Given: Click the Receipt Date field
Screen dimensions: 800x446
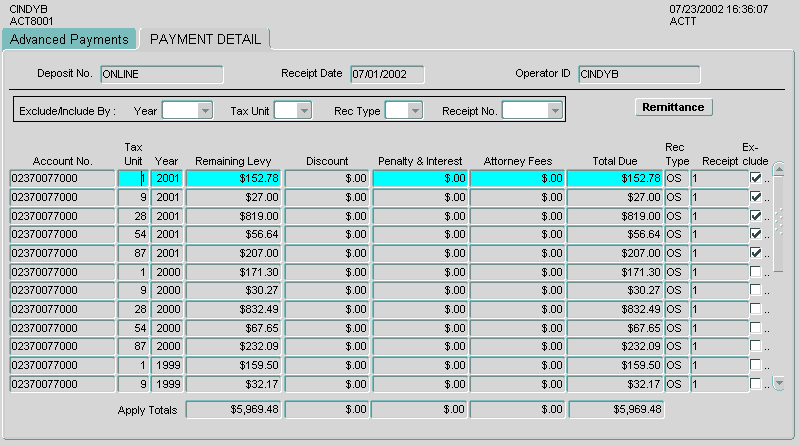Looking at the screenshot, I should tap(387, 75).
